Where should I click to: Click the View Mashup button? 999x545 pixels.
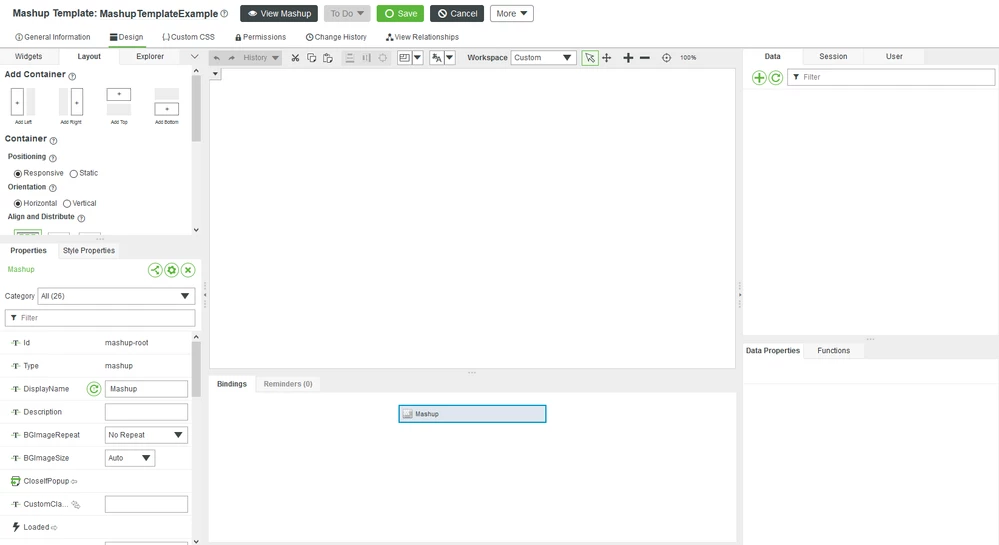tap(279, 13)
